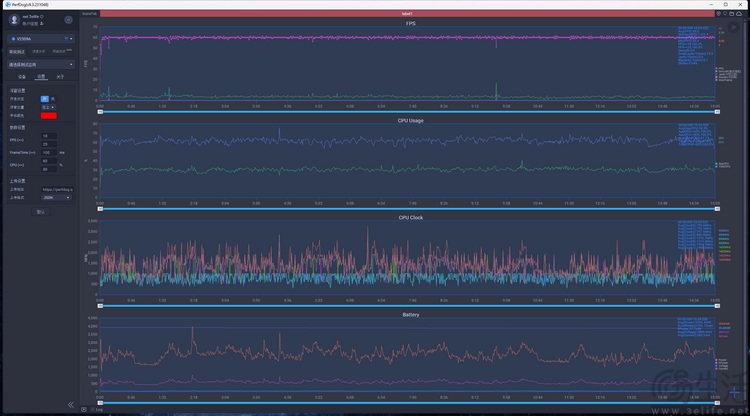Click the CPU Usage chart title
Screen dimensions: 750x416
[x=410, y=120]
